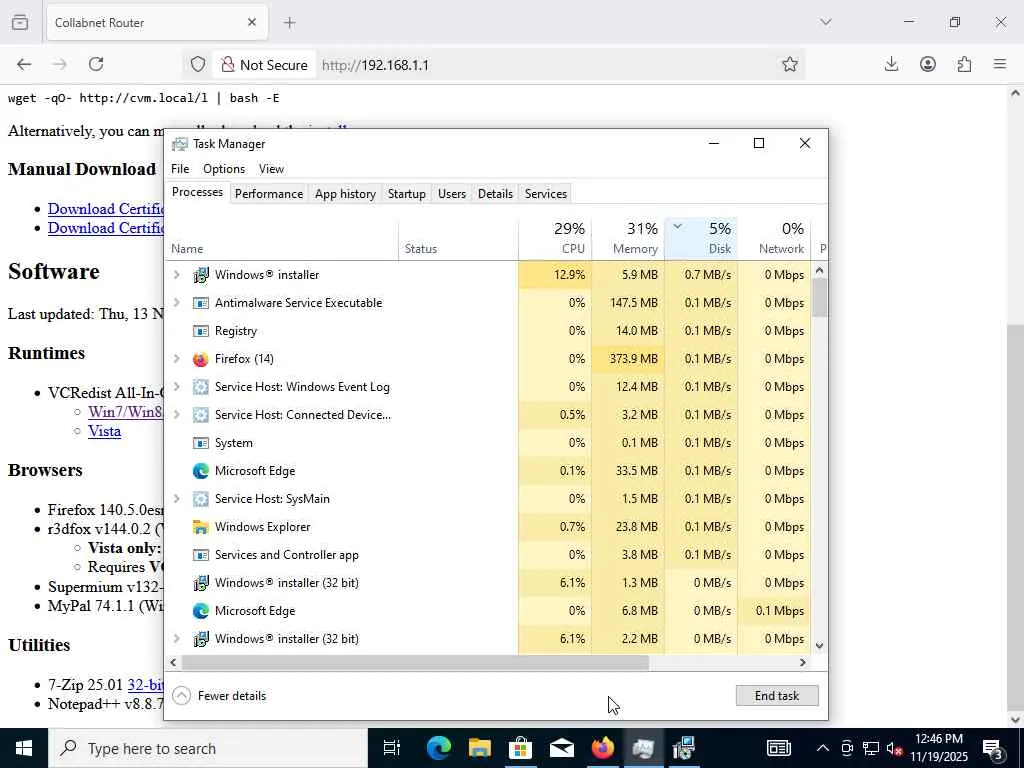Reload the page in Firefox
Image resolution: width=1024 pixels, height=768 pixels.
point(96,64)
